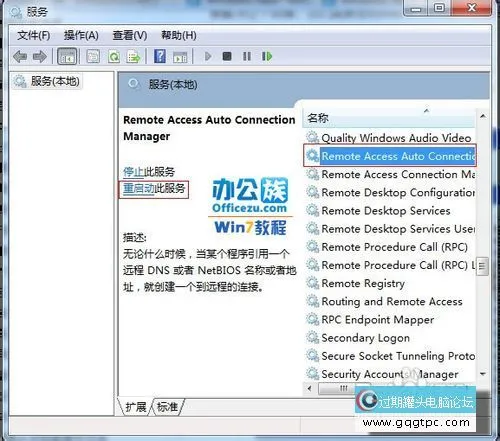500x441 pixels.
Task: Stop service with square stop icon
Action: point(227,56)
